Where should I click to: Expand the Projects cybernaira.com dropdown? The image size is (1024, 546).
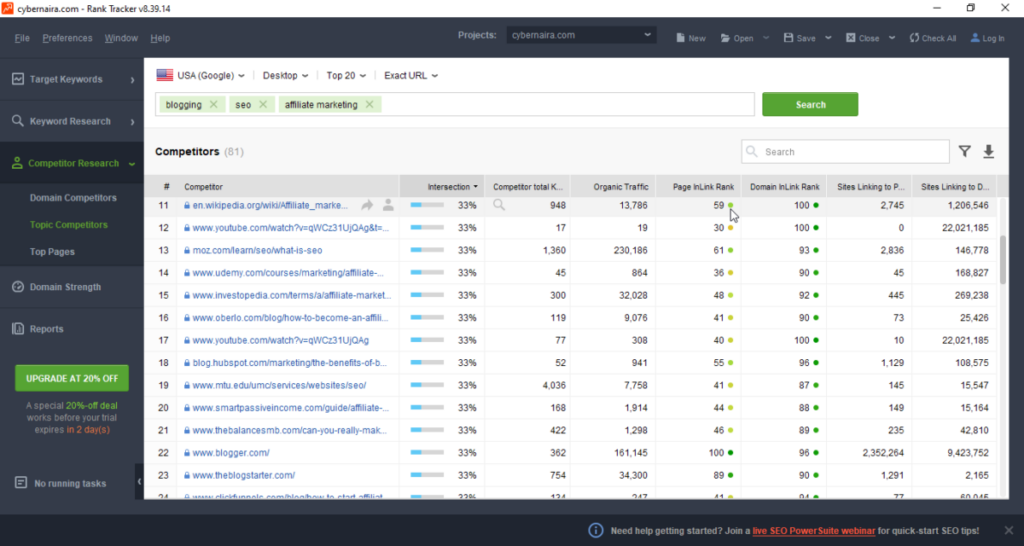(x=580, y=35)
